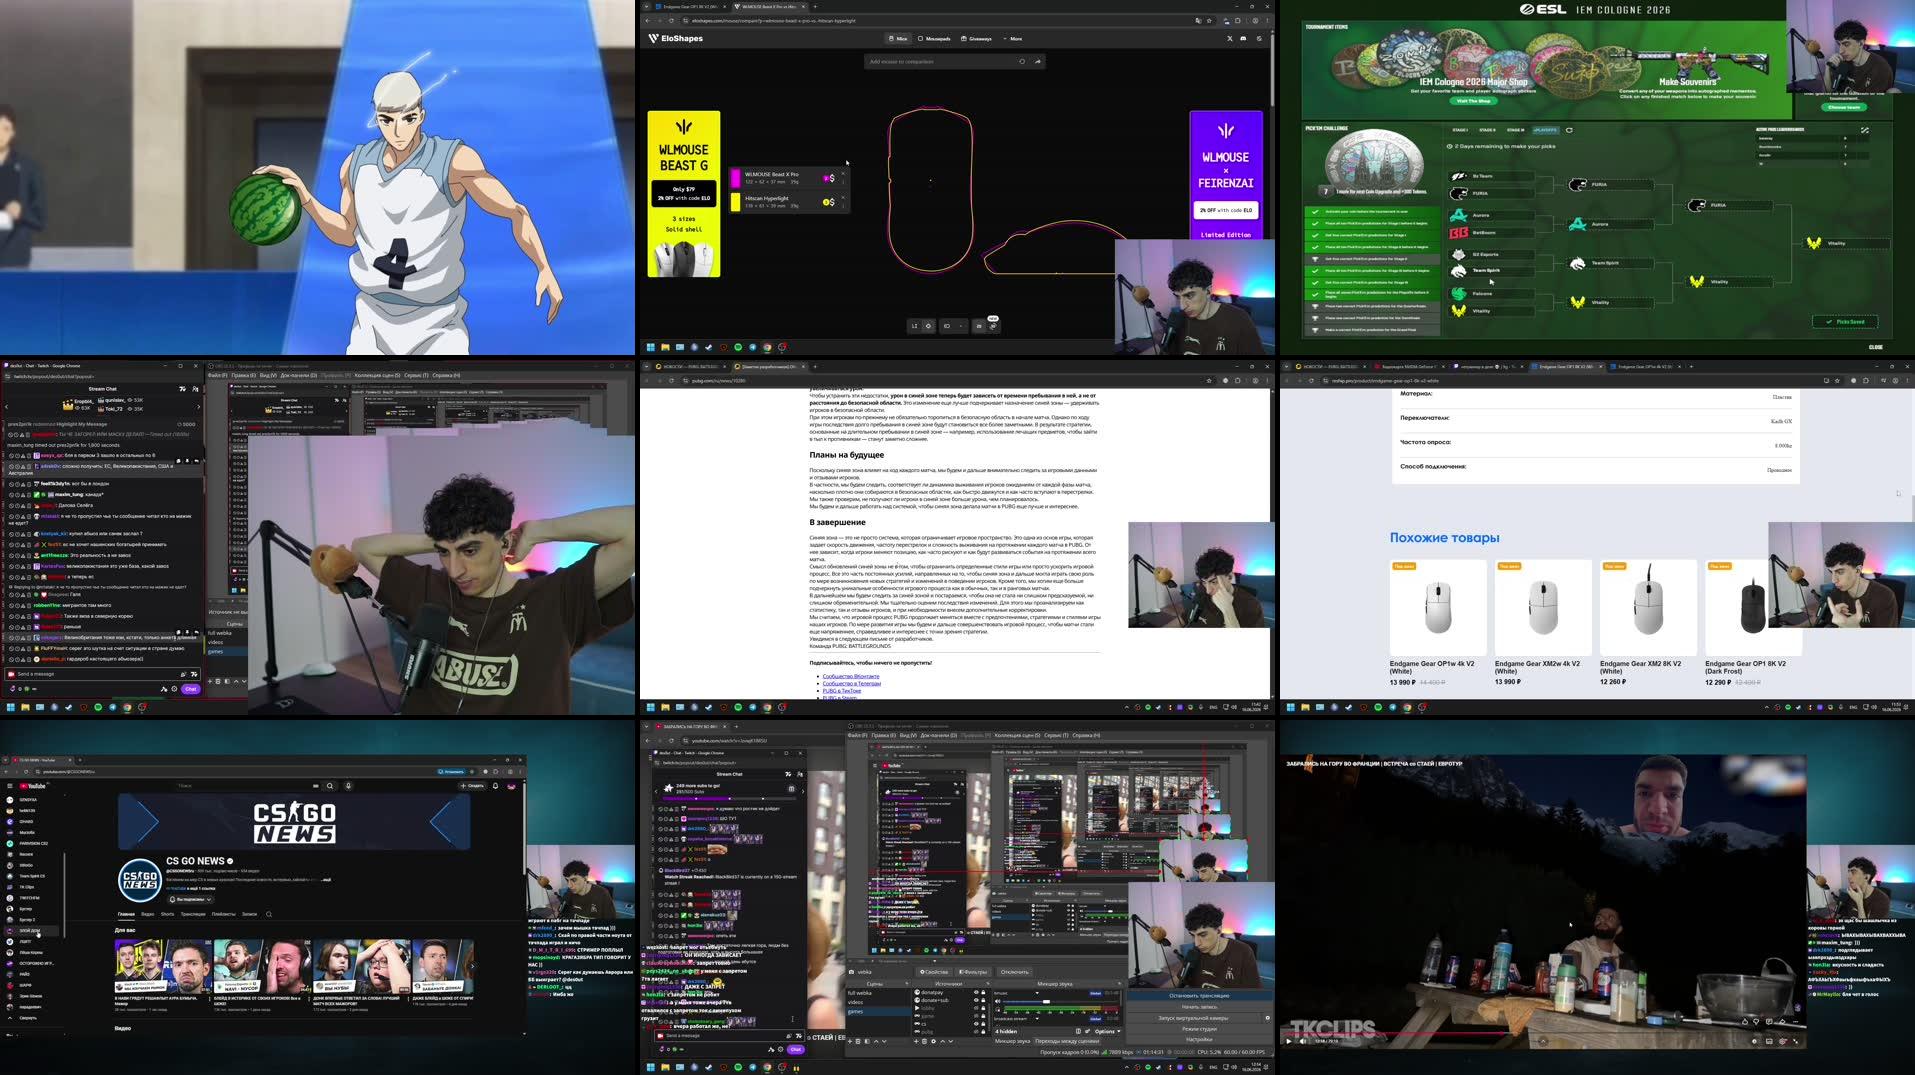Click the YouTube Создать button
Image resolution: width=1915 pixels, height=1075 pixels.
pyautogui.click(x=472, y=786)
